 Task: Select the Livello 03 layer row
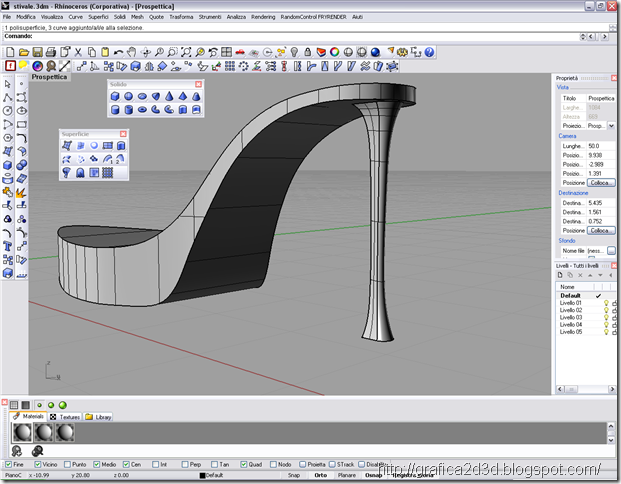[x=585, y=317]
